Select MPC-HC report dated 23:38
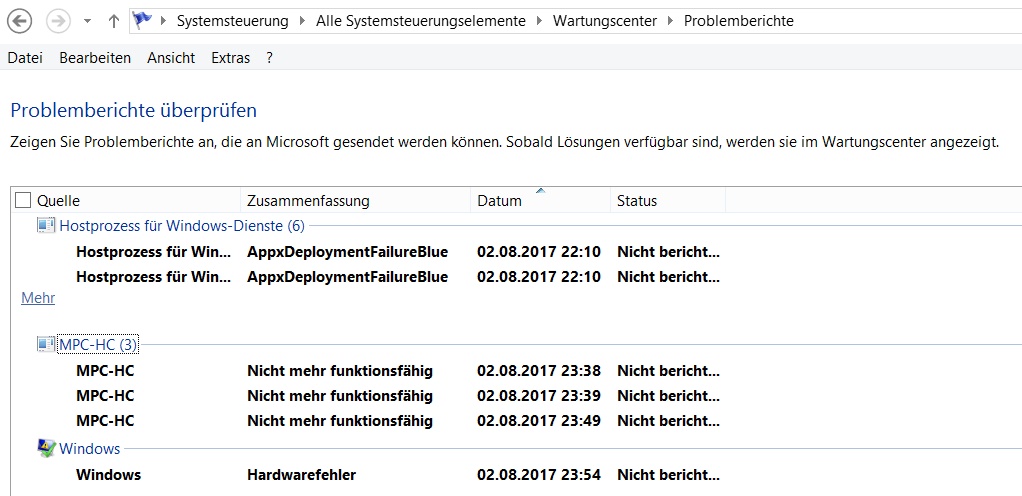Viewport: 1022px width, 496px height. point(105,371)
